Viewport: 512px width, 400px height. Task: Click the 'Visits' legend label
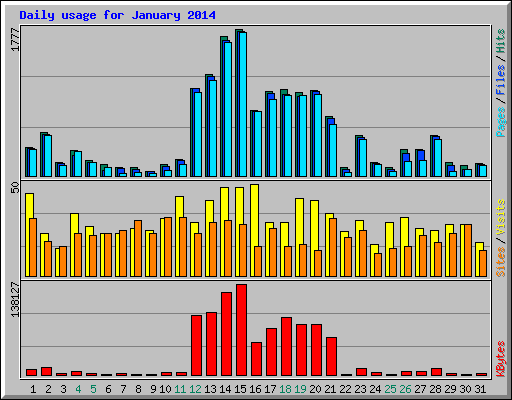tap(500, 217)
